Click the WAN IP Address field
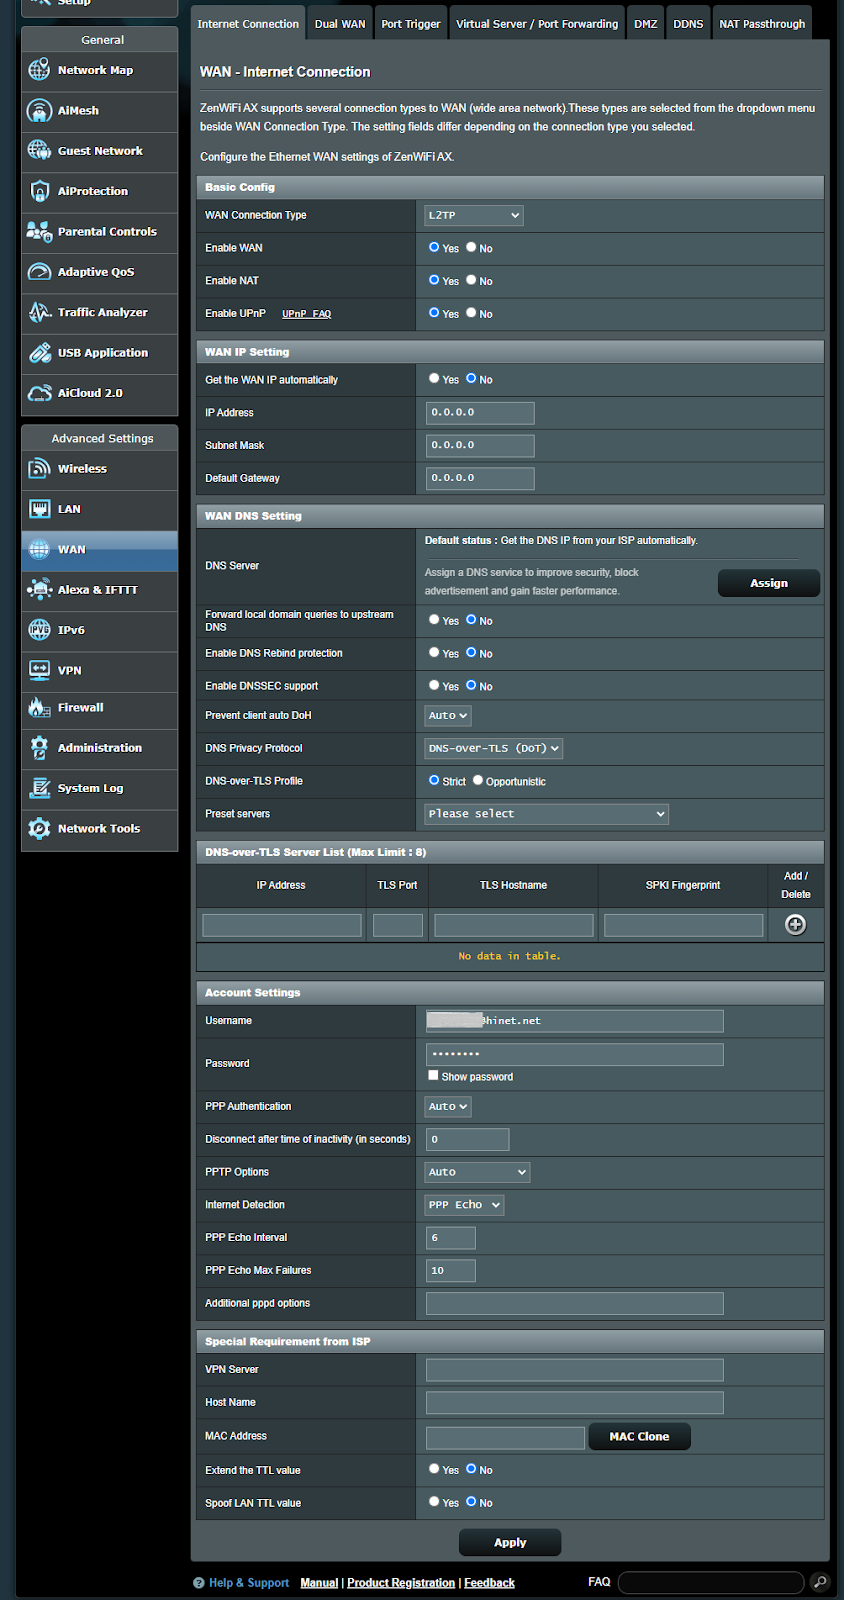The image size is (844, 1600). [480, 413]
